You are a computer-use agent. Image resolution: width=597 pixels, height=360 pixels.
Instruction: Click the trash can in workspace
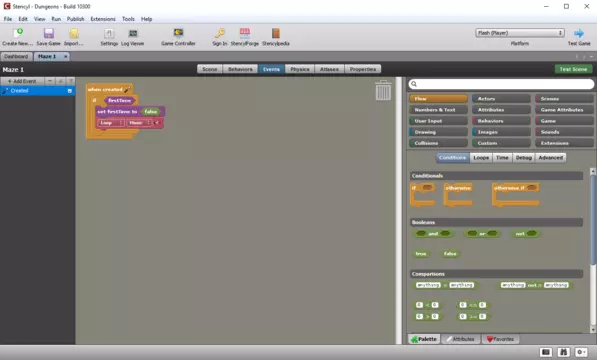383,90
